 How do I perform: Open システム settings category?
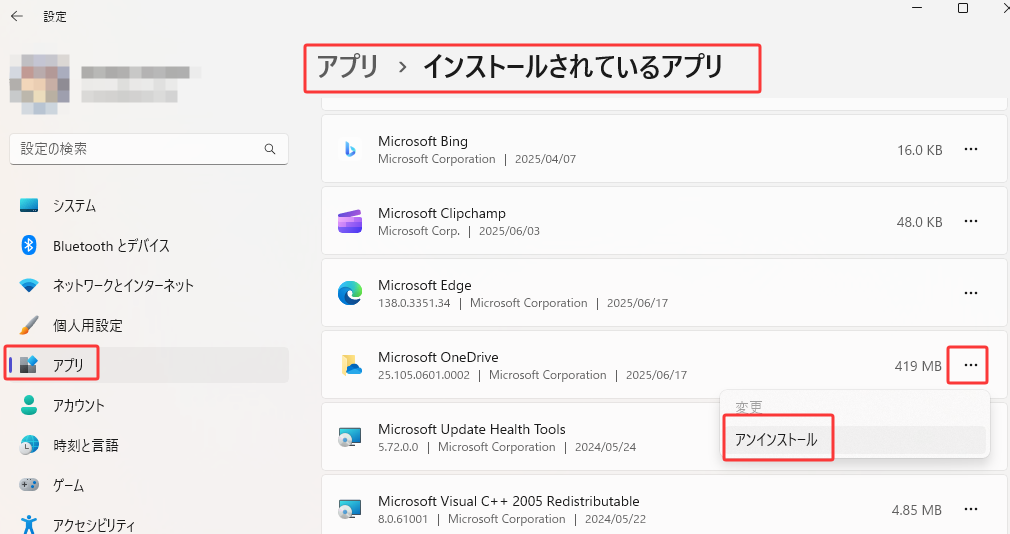pos(149,205)
